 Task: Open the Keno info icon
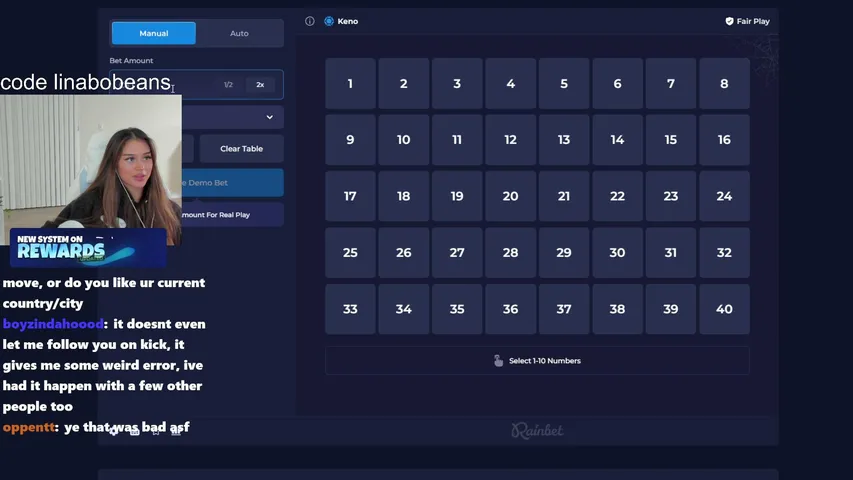coord(310,21)
